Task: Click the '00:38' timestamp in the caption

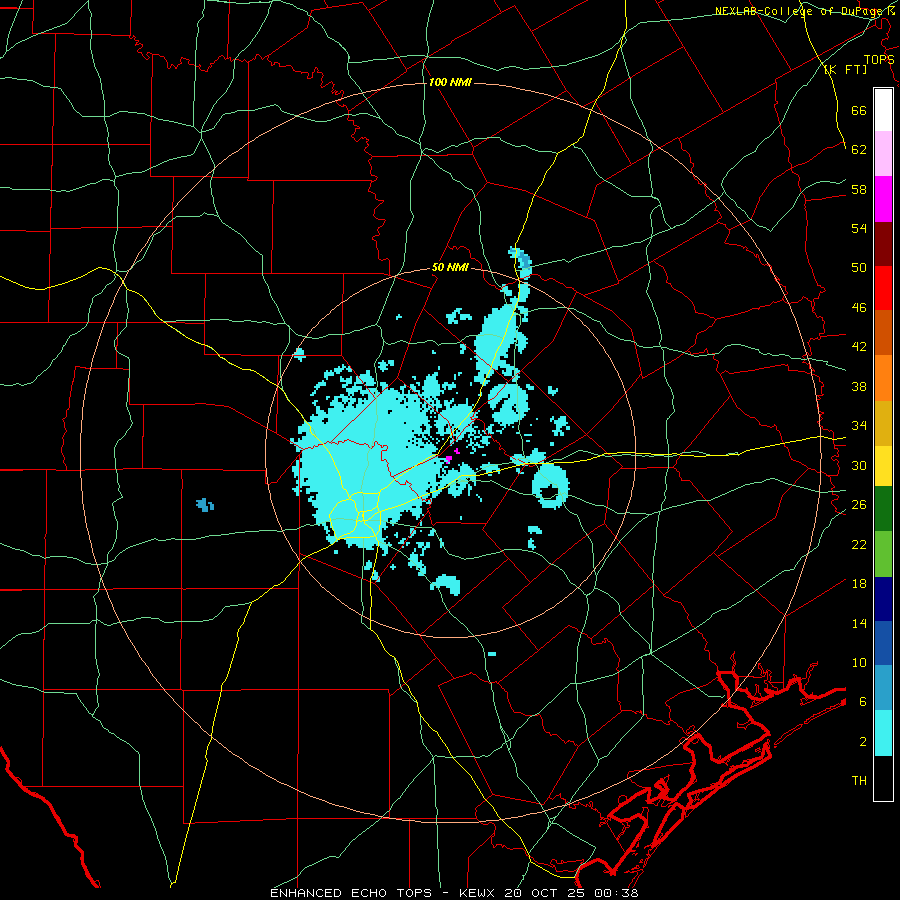Action: [617, 893]
